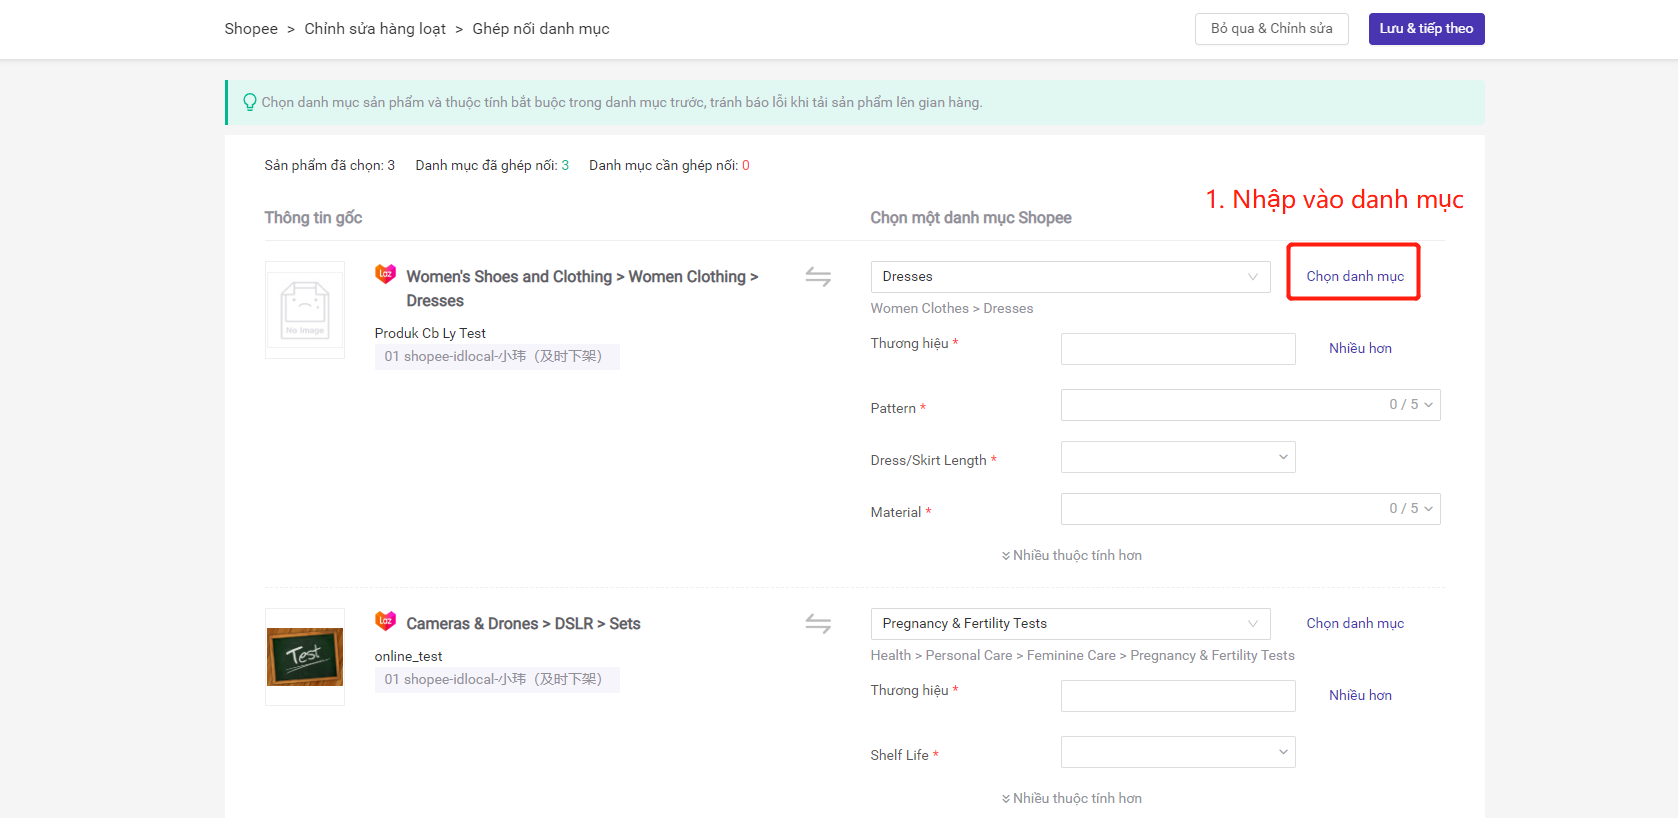Expand Nhiều thuộc tính hơn under Material

(x=1071, y=555)
